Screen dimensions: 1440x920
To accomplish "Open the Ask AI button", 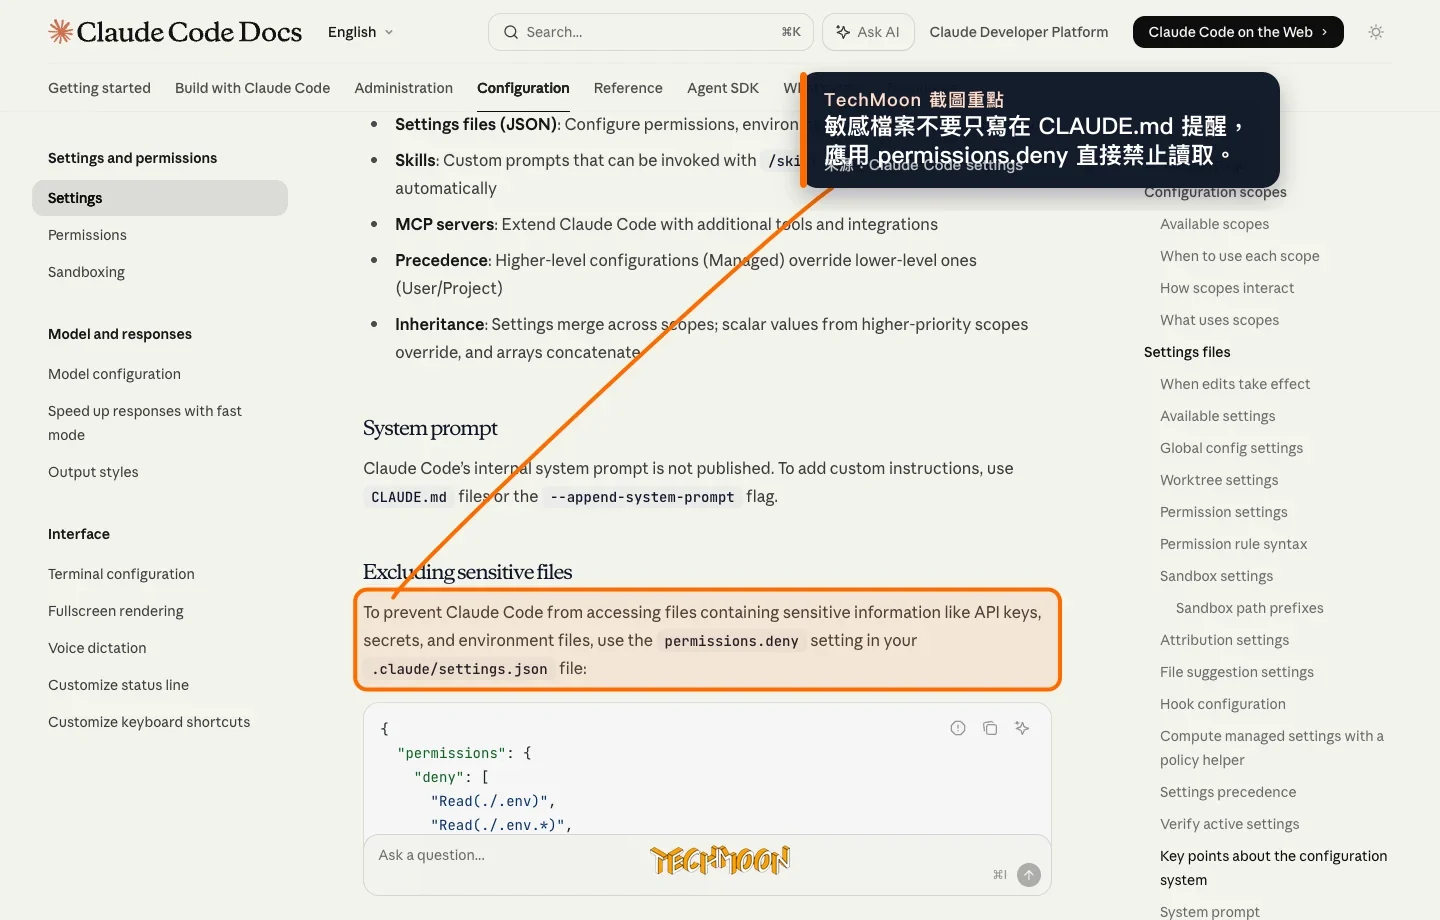I will coord(868,32).
